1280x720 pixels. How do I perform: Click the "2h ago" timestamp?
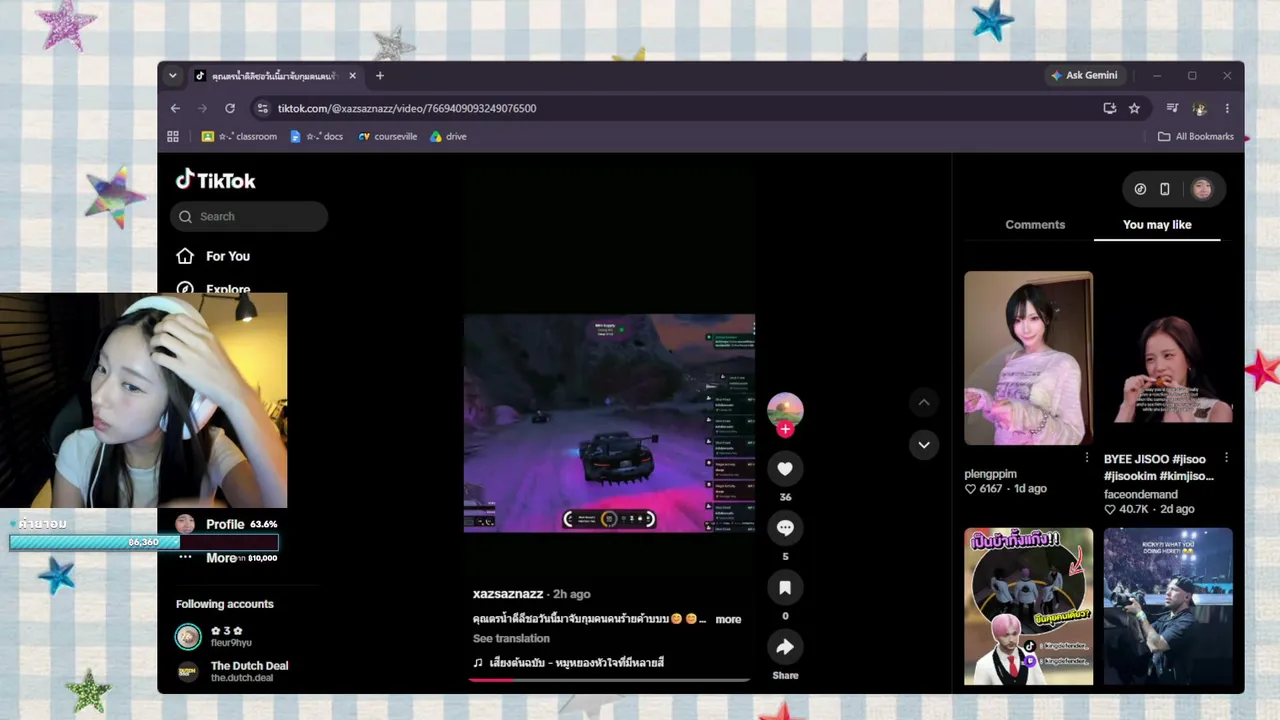(573, 594)
